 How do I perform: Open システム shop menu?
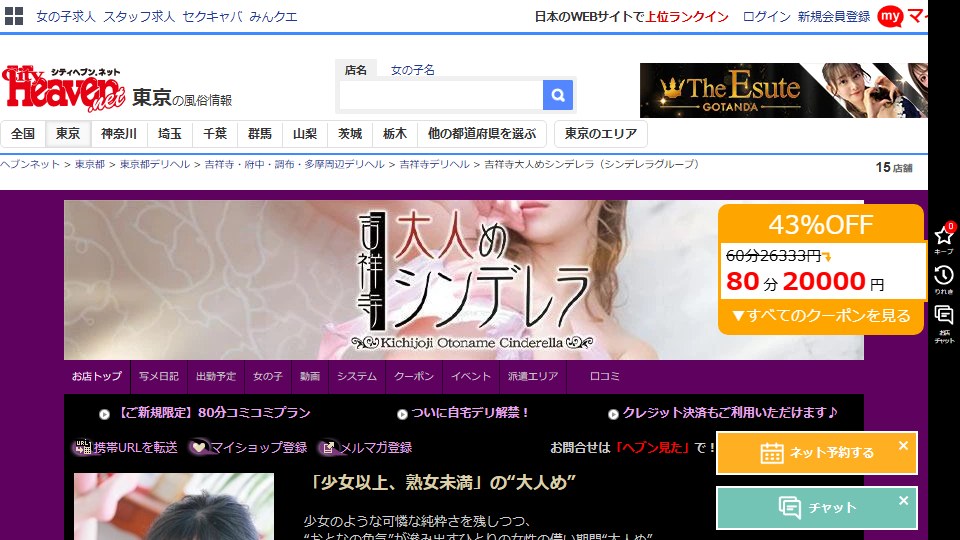point(357,377)
